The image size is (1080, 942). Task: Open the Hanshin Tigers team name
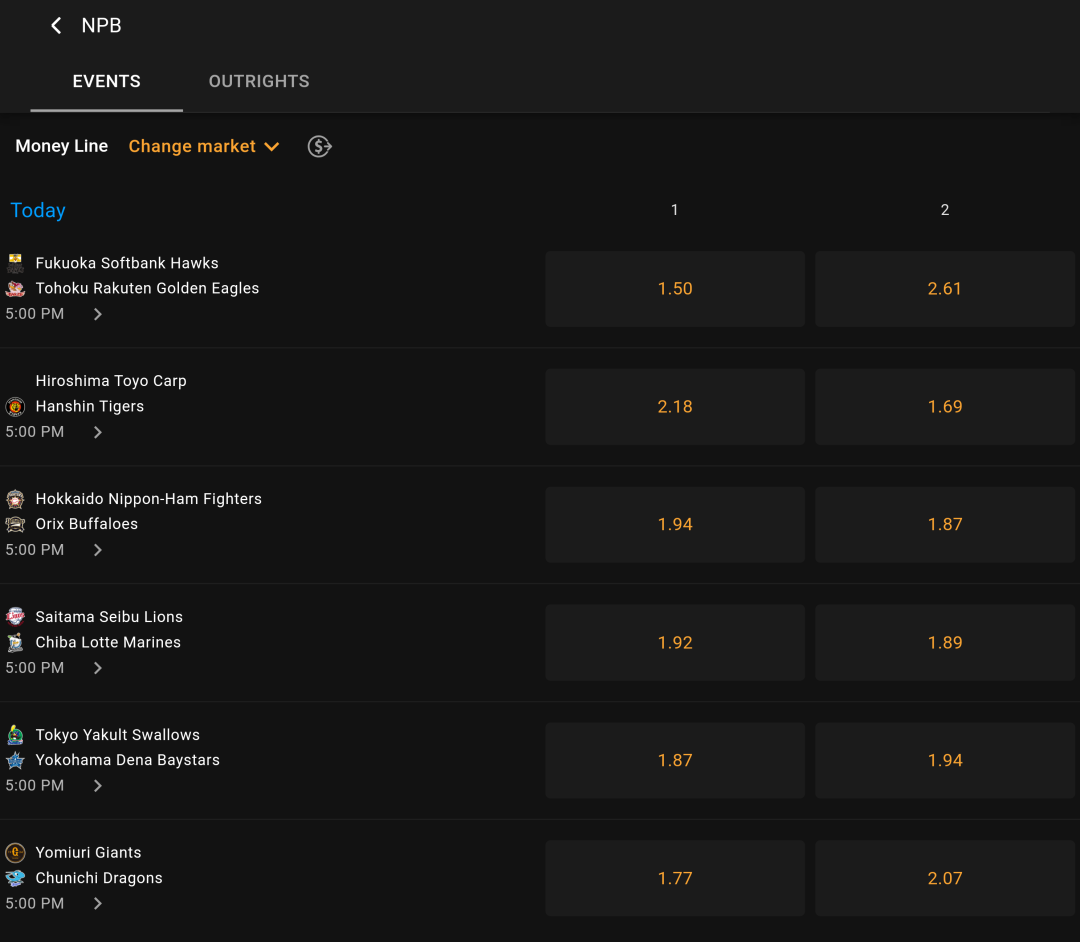90,406
